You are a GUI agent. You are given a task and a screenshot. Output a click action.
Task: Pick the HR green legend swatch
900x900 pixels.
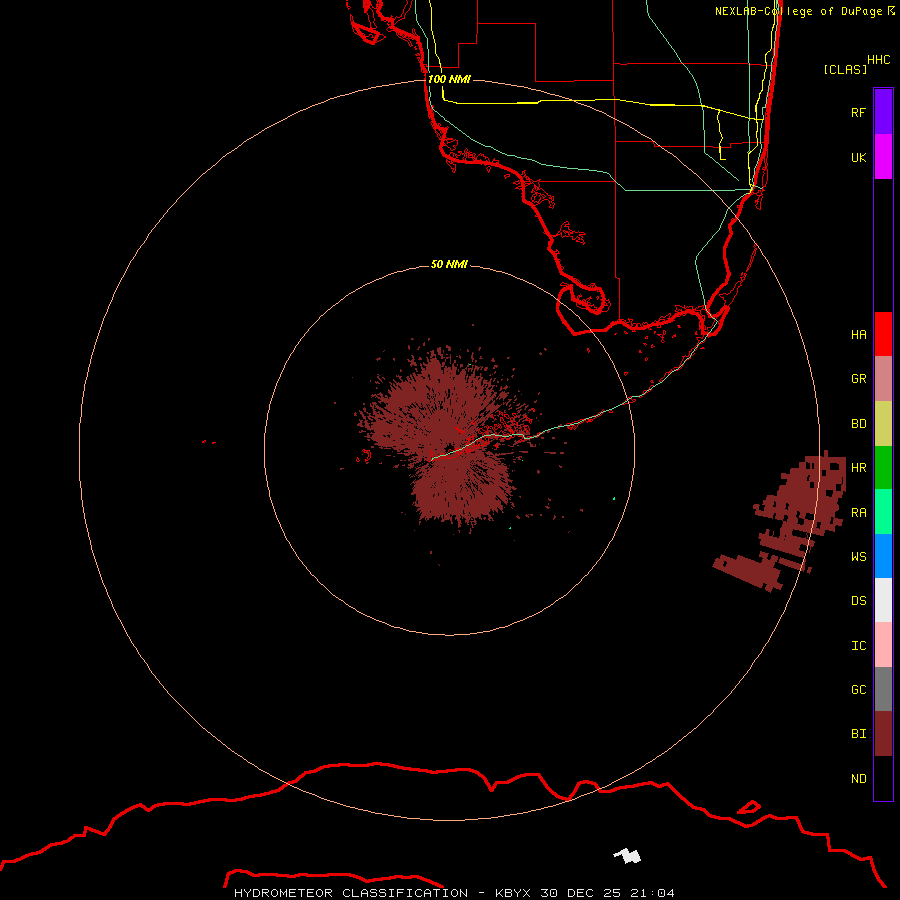[883, 468]
